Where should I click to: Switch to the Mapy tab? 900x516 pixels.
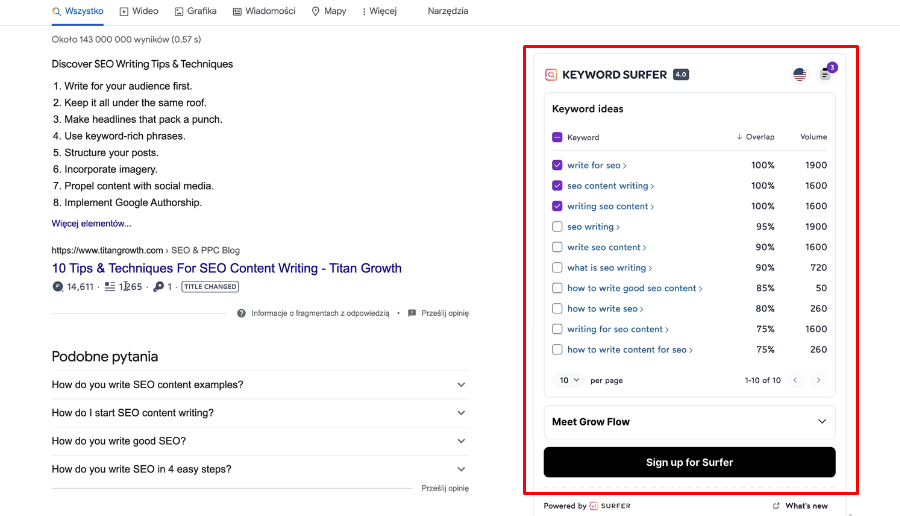point(329,11)
